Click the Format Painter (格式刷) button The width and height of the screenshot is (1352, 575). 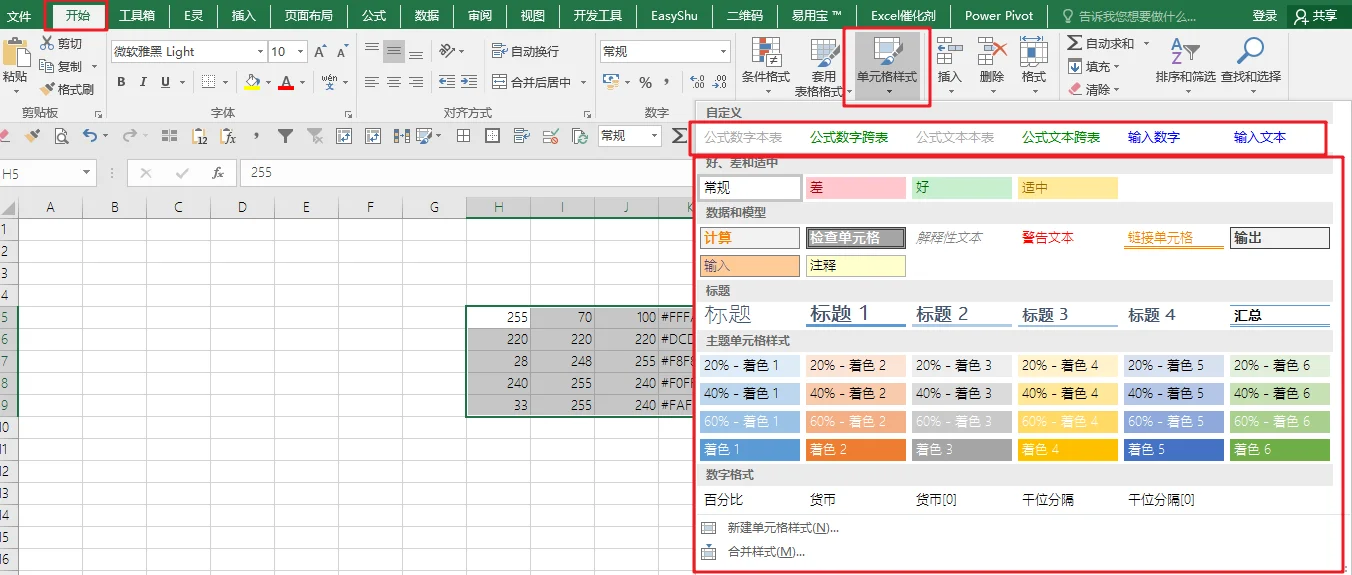click(66, 89)
